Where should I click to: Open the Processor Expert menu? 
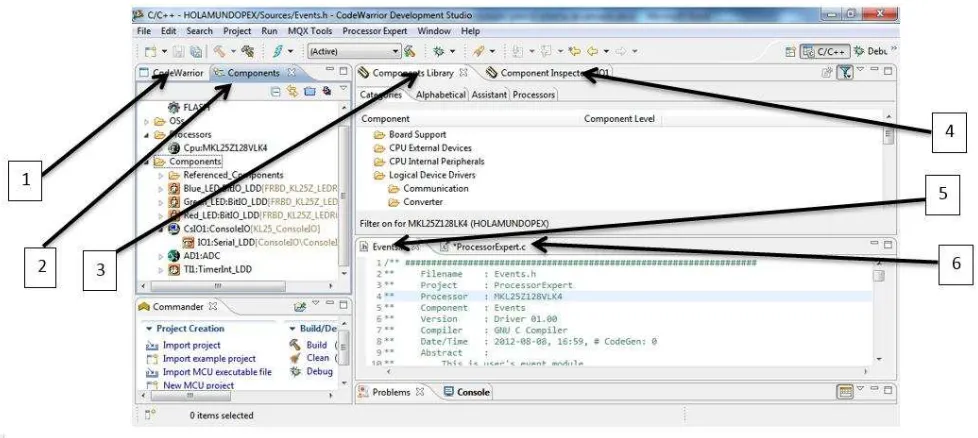375,31
